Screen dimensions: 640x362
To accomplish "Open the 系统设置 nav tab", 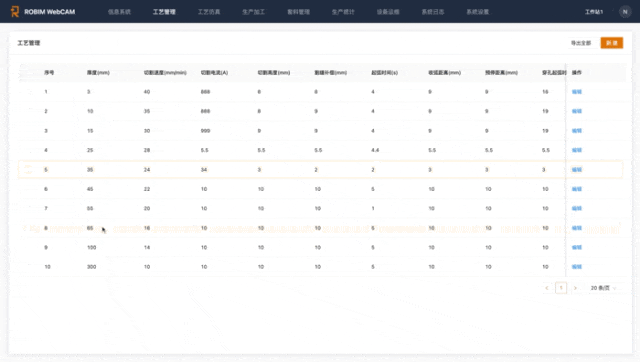I will pos(478,12).
